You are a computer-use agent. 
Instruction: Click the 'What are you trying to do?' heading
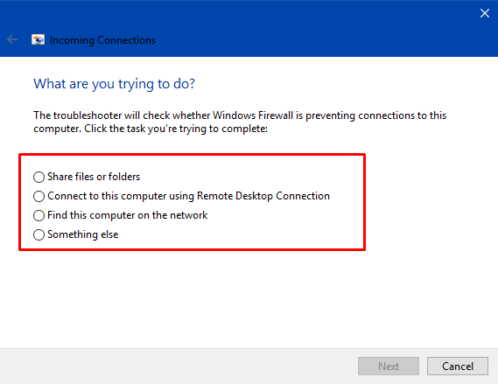point(114,84)
